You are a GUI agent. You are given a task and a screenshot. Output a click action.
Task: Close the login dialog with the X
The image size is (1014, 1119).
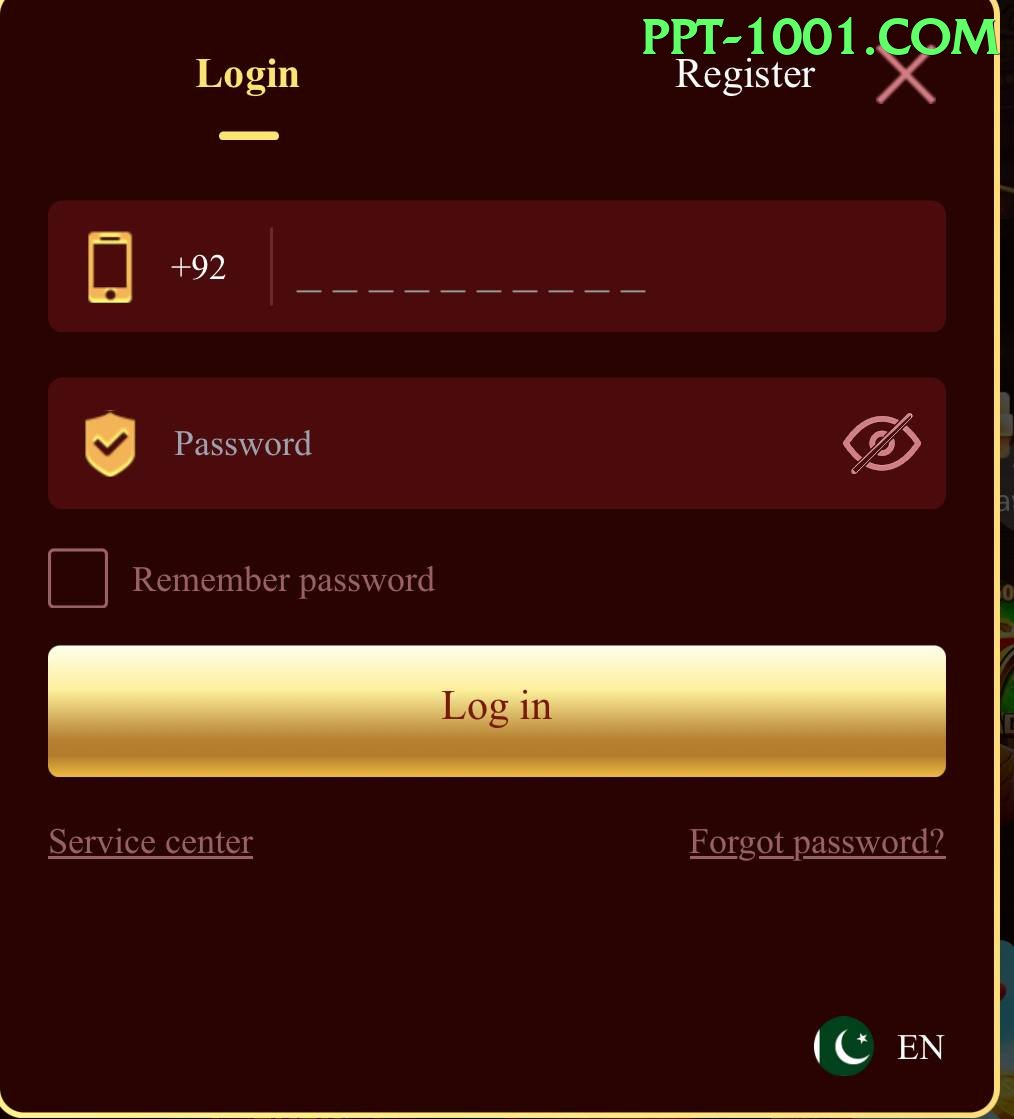click(x=906, y=76)
